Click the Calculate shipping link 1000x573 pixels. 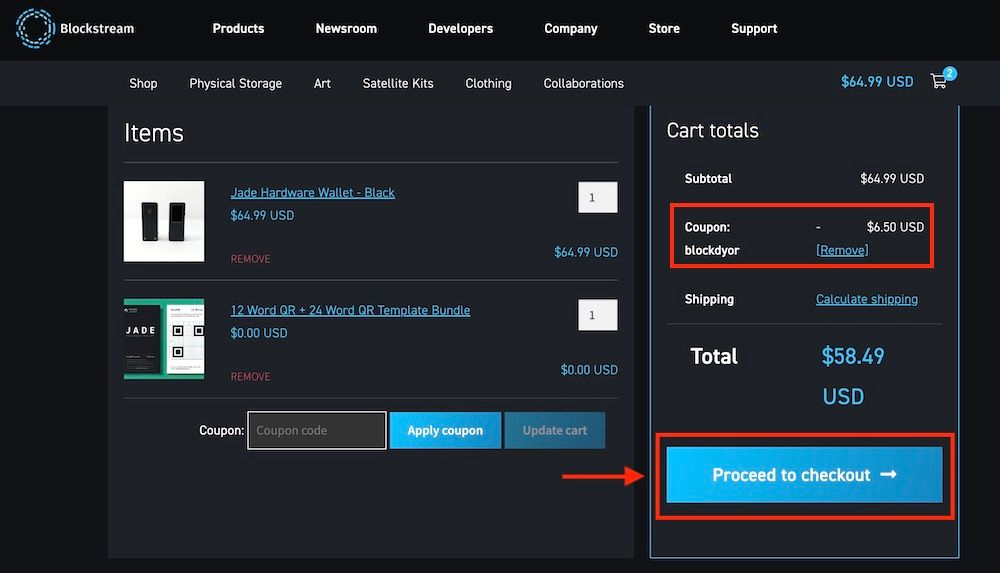coord(867,299)
